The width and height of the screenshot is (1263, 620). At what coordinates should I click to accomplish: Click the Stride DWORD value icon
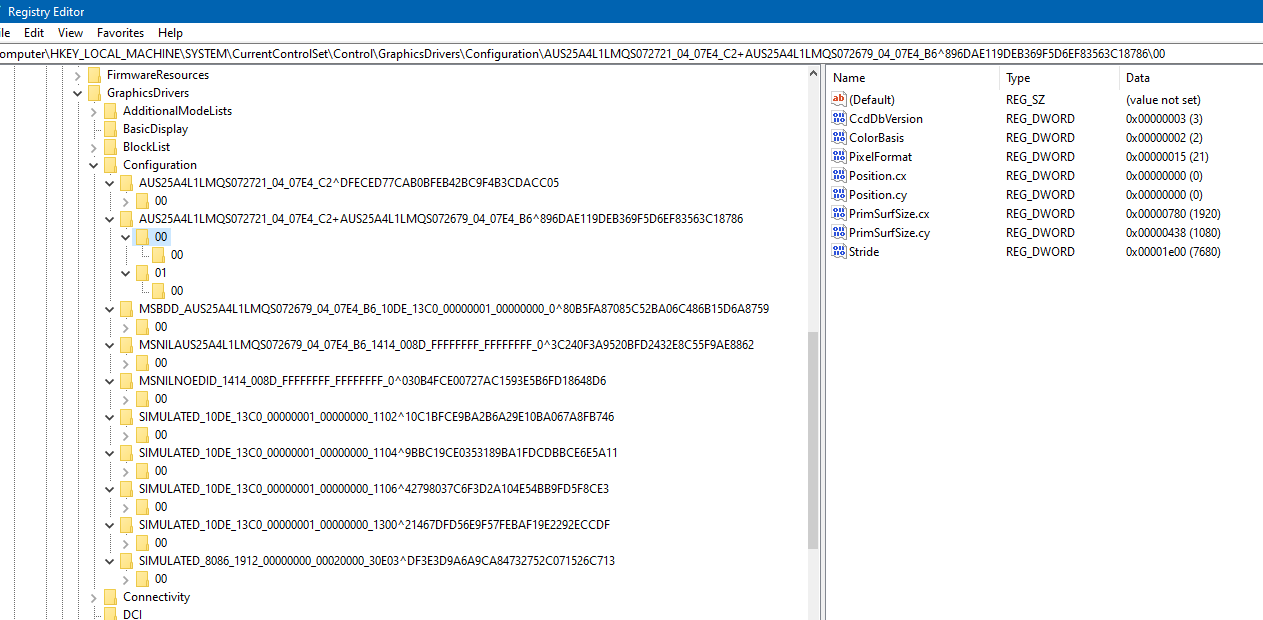pyautogui.click(x=839, y=252)
